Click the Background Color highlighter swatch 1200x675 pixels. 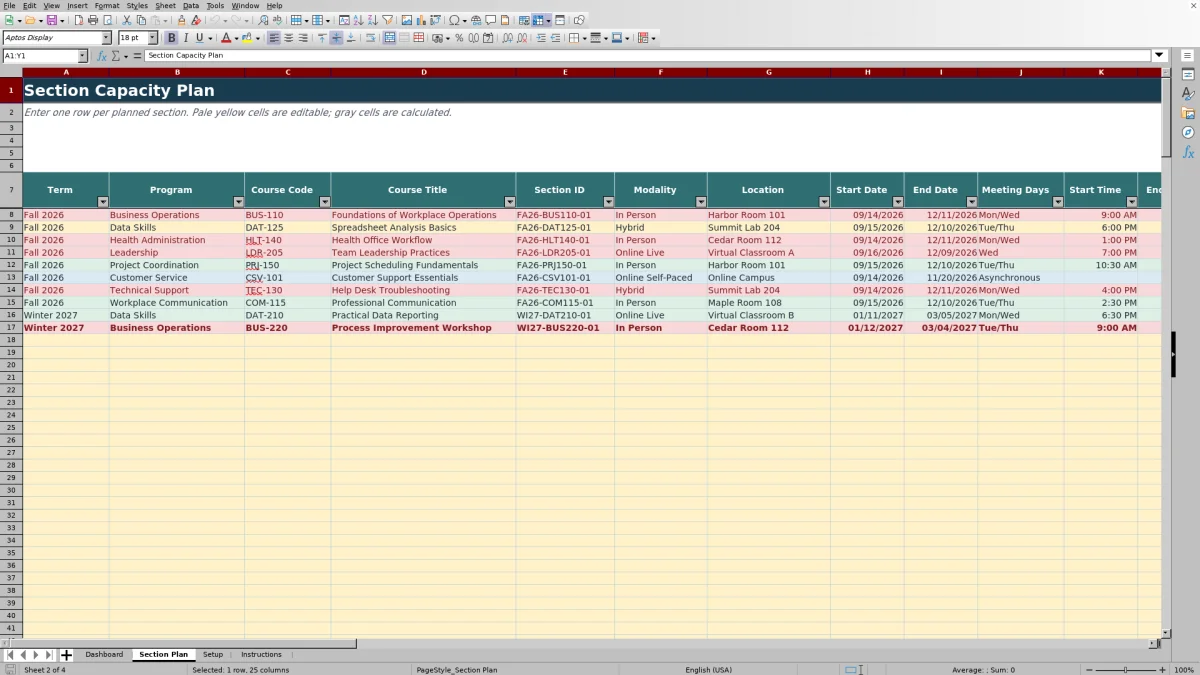click(x=247, y=38)
